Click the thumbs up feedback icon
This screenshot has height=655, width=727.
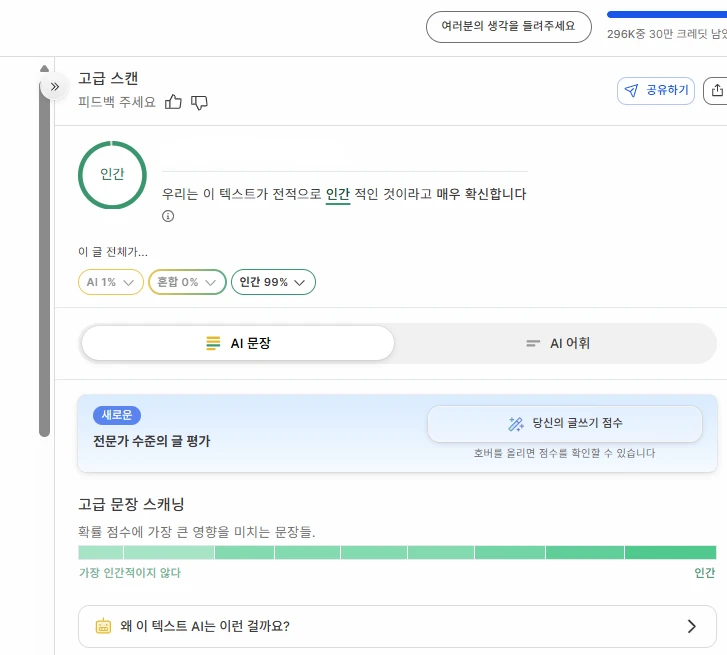[x=173, y=102]
